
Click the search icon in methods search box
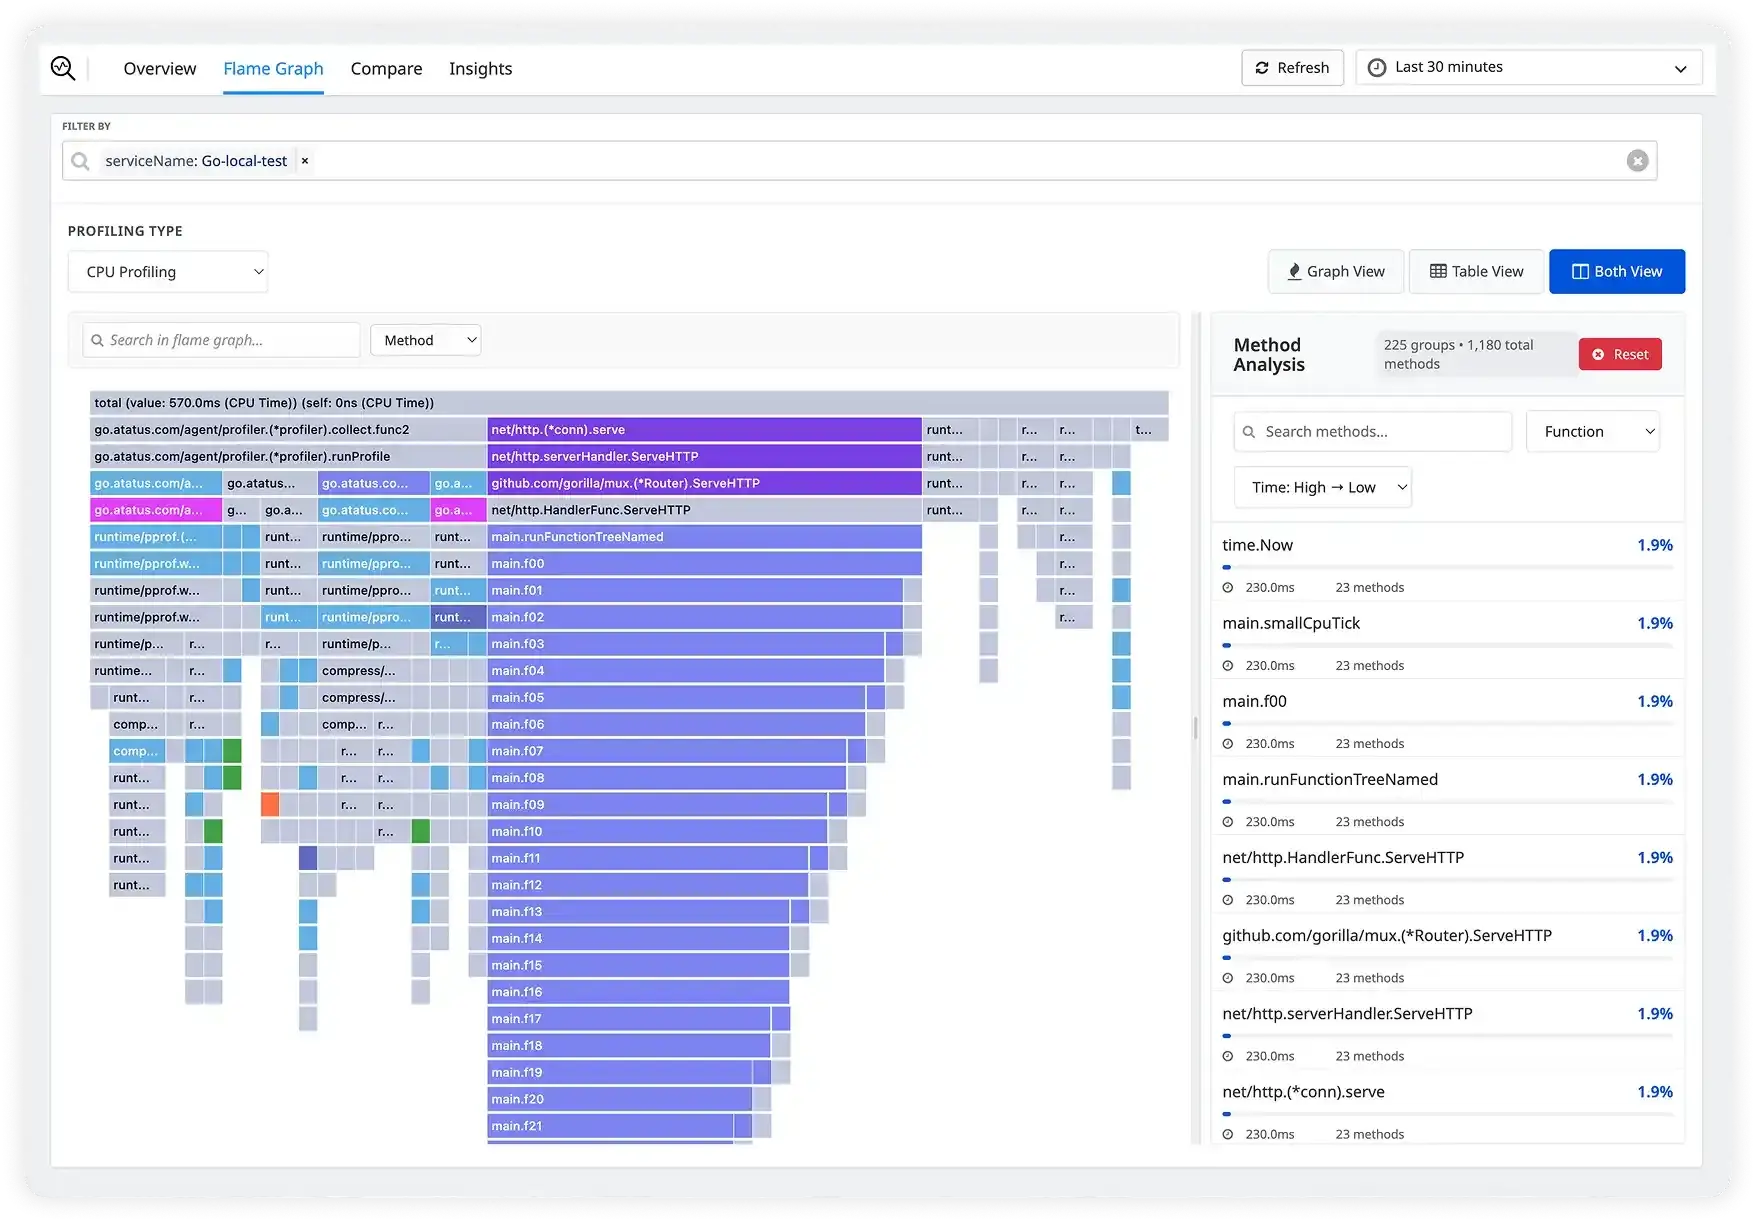[1249, 432]
